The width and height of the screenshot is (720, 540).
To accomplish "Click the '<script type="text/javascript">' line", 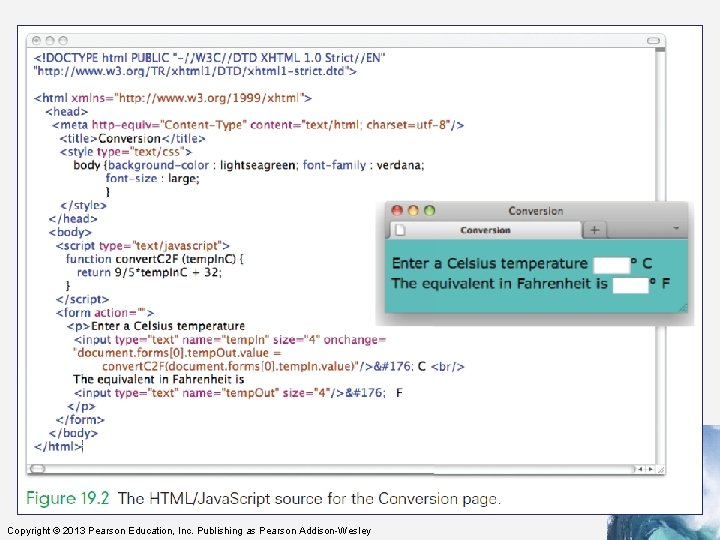I will [x=142, y=246].
